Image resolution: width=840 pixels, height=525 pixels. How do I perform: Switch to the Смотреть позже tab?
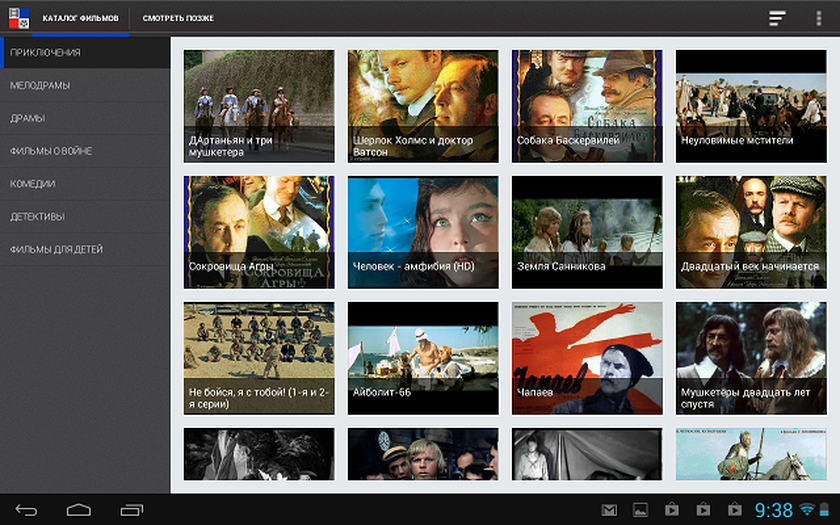[x=178, y=18]
